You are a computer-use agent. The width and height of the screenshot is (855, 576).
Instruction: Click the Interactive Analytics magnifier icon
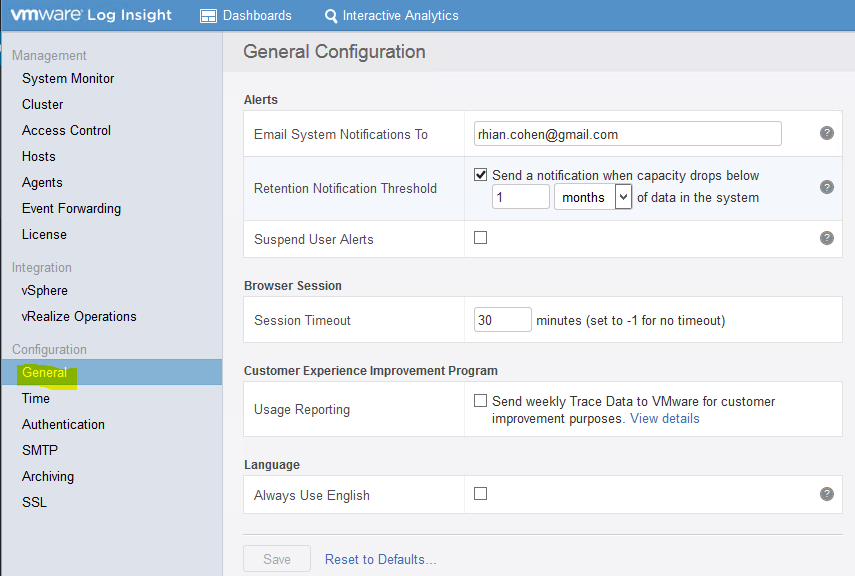(x=330, y=16)
